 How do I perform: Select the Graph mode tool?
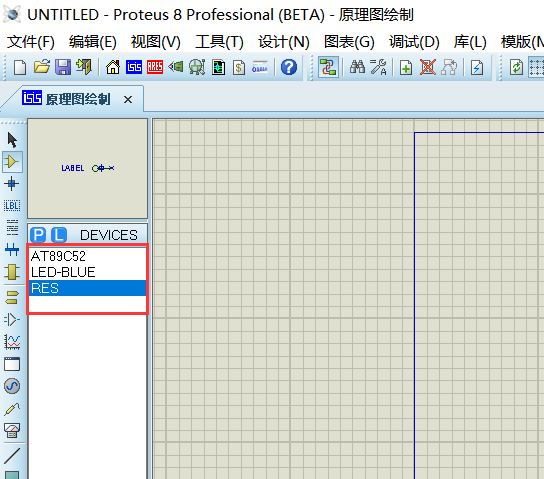pyautogui.click(x=12, y=342)
